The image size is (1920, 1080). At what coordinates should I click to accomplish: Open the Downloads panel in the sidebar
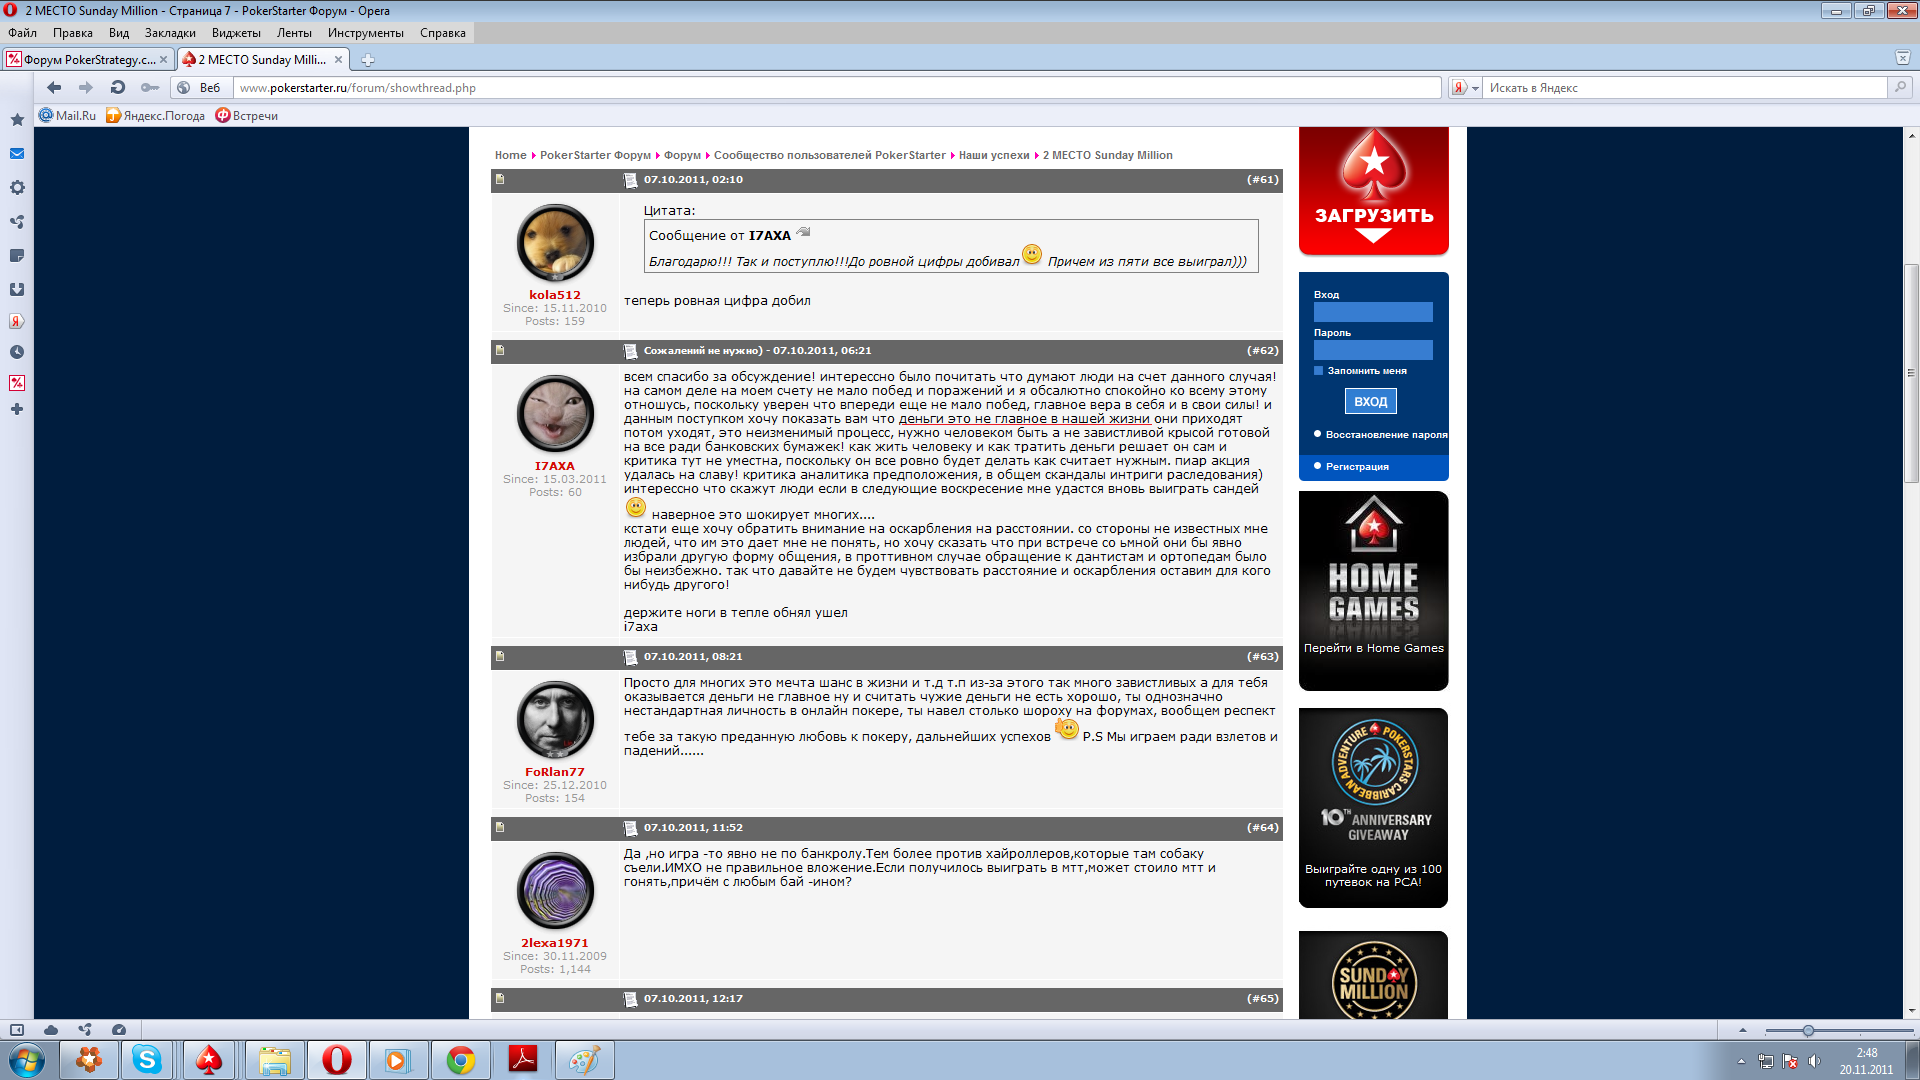[17, 289]
